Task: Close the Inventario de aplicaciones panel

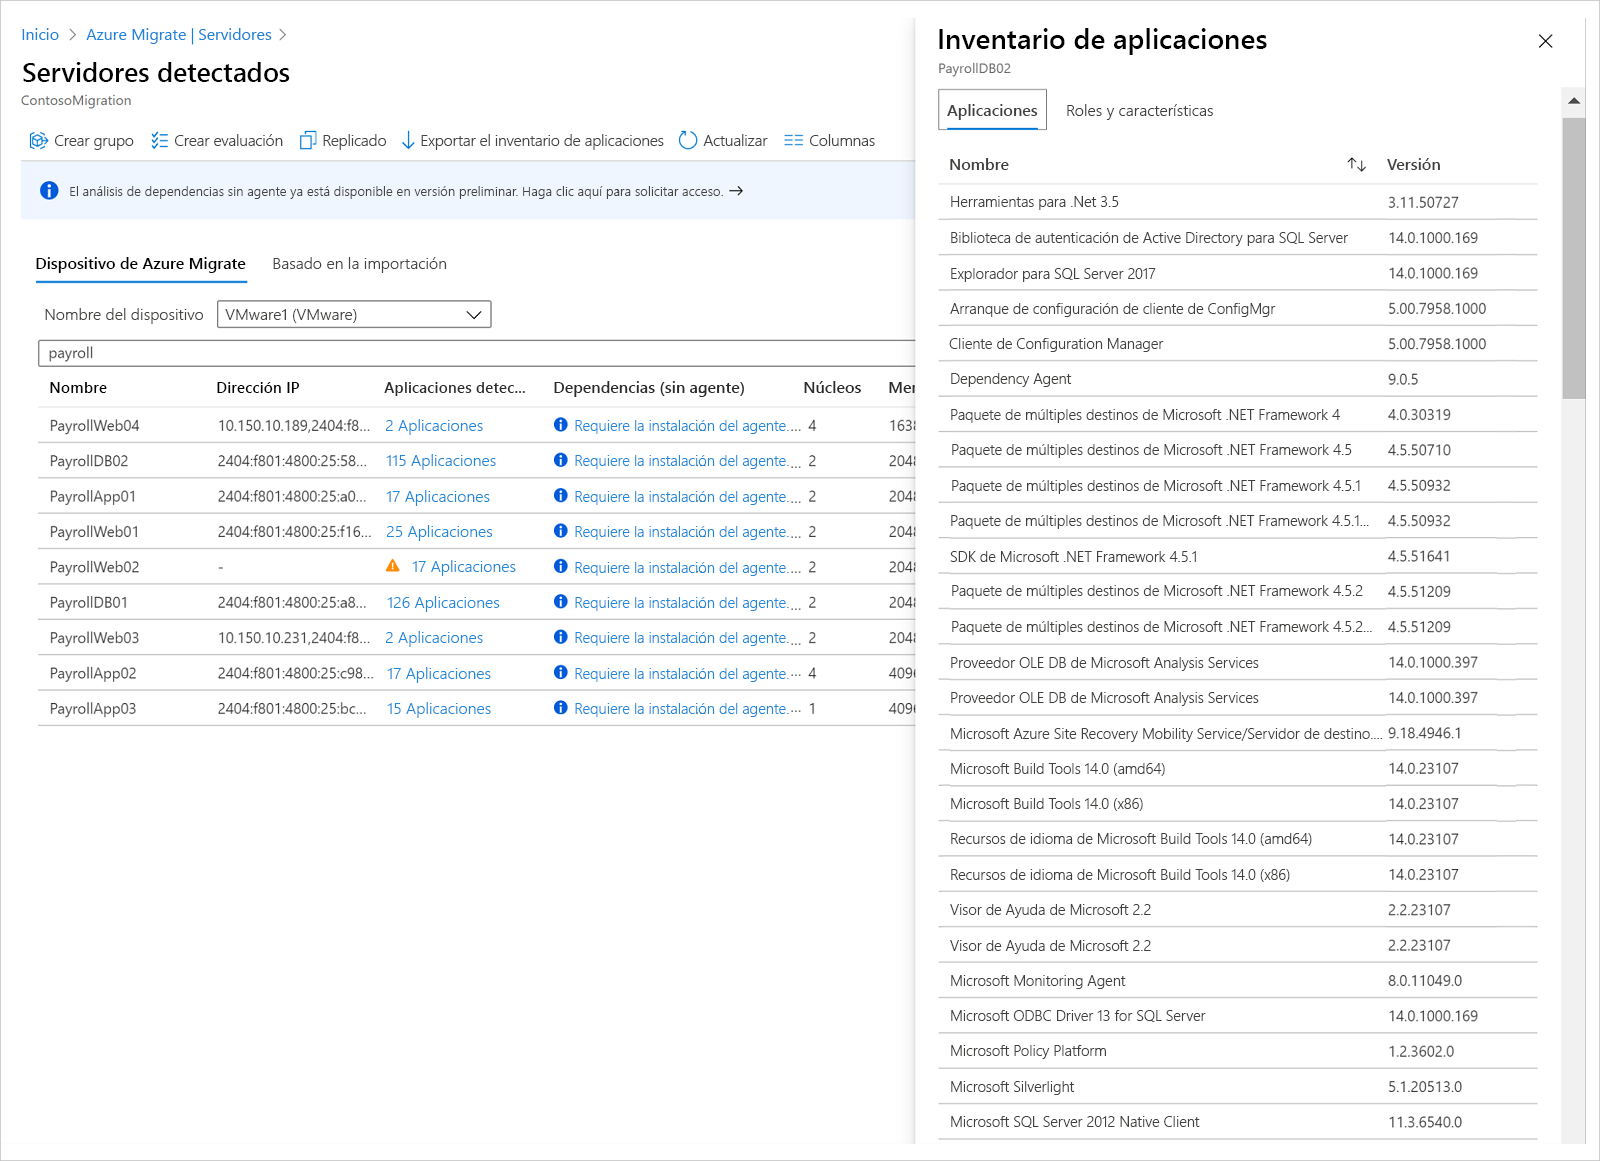Action: pyautogui.click(x=1545, y=41)
